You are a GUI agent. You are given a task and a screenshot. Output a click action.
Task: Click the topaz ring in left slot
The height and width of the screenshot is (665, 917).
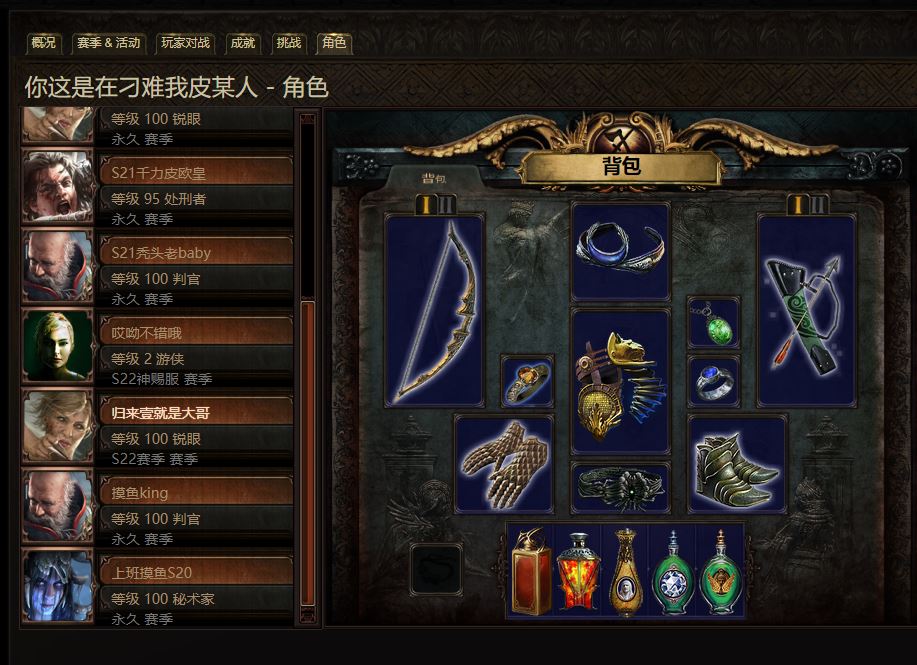[x=527, y=381]
